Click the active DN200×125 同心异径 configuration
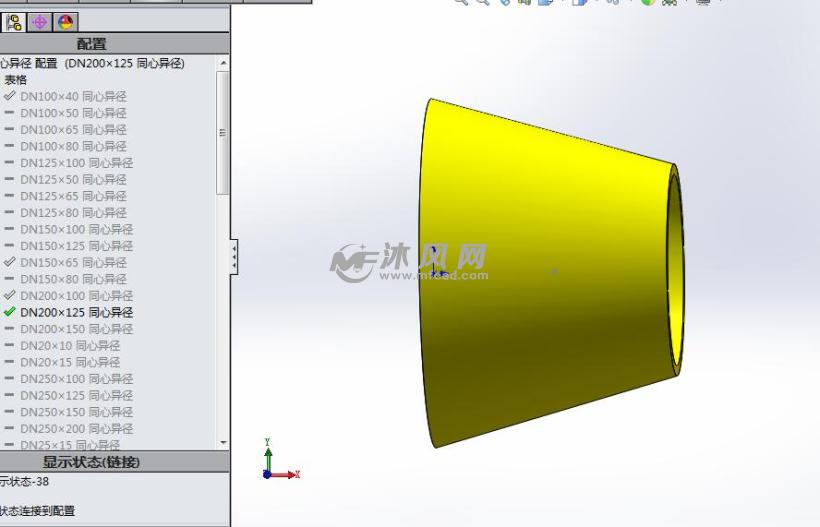Image resolution: width=820 pixels, height=527 pixels. (76, 313)
